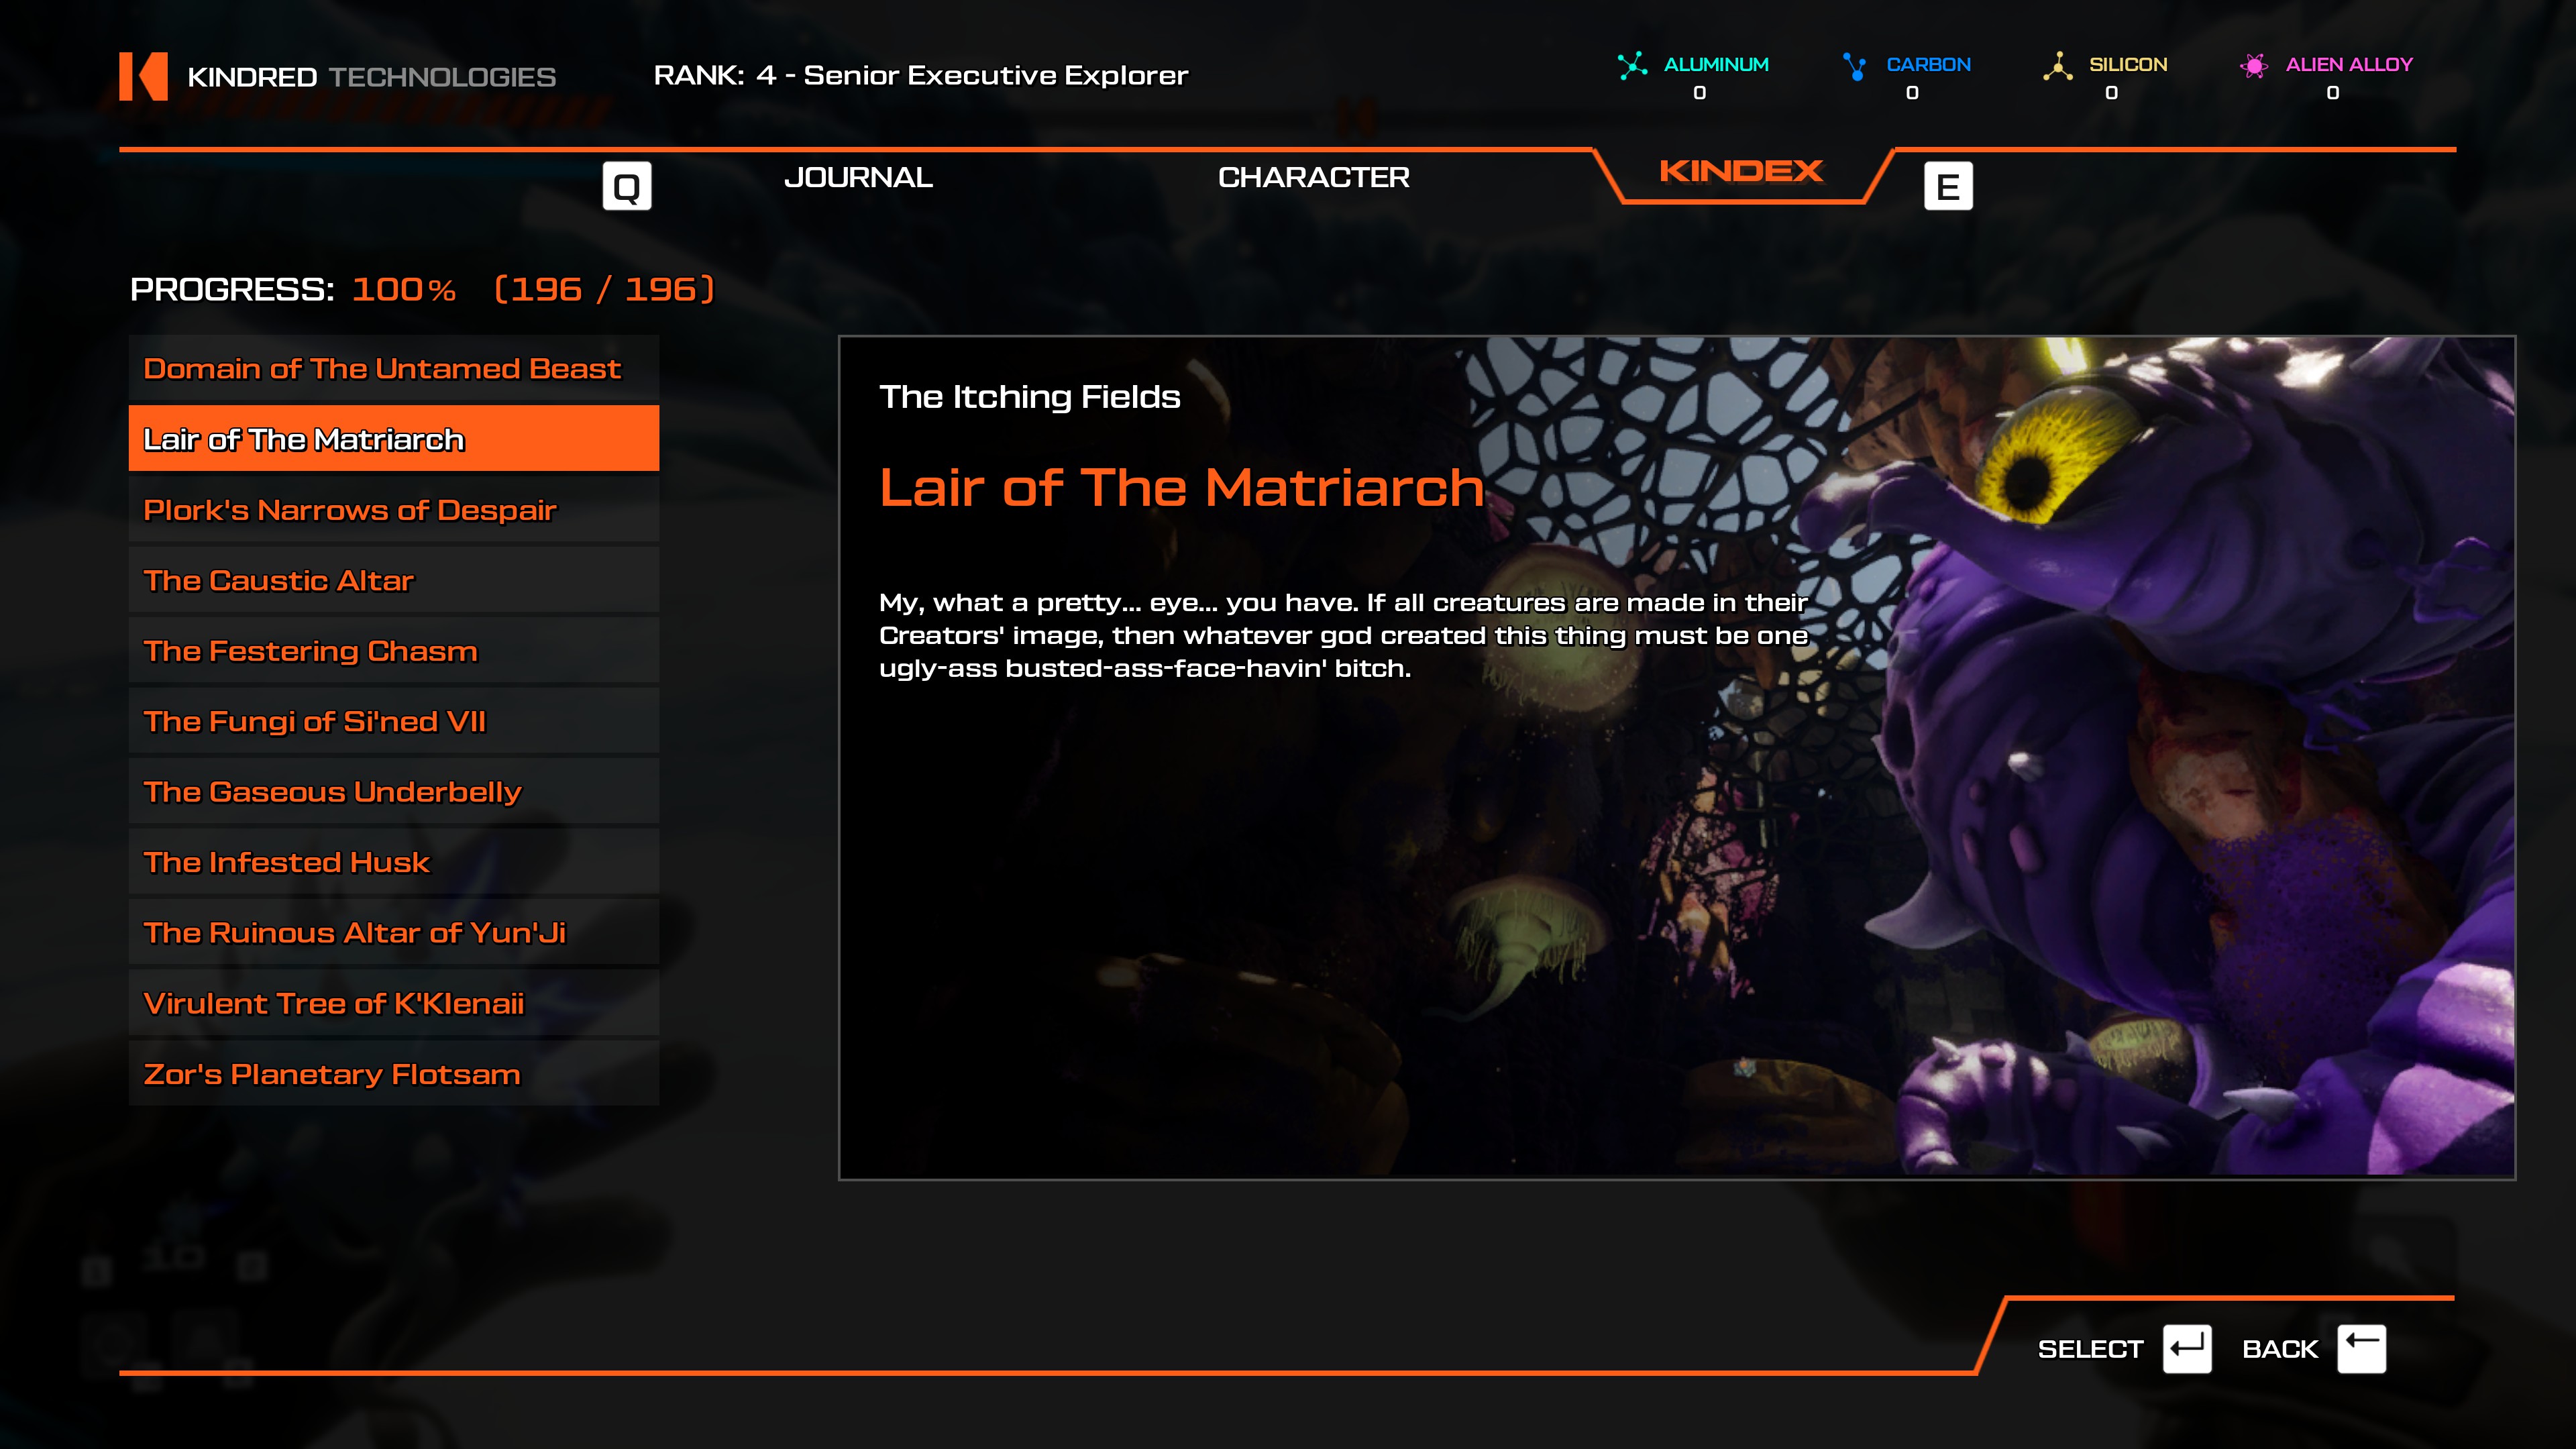Open The Caustic Altar entry
Viewport: 2576px width, 1449px height.
394,580
